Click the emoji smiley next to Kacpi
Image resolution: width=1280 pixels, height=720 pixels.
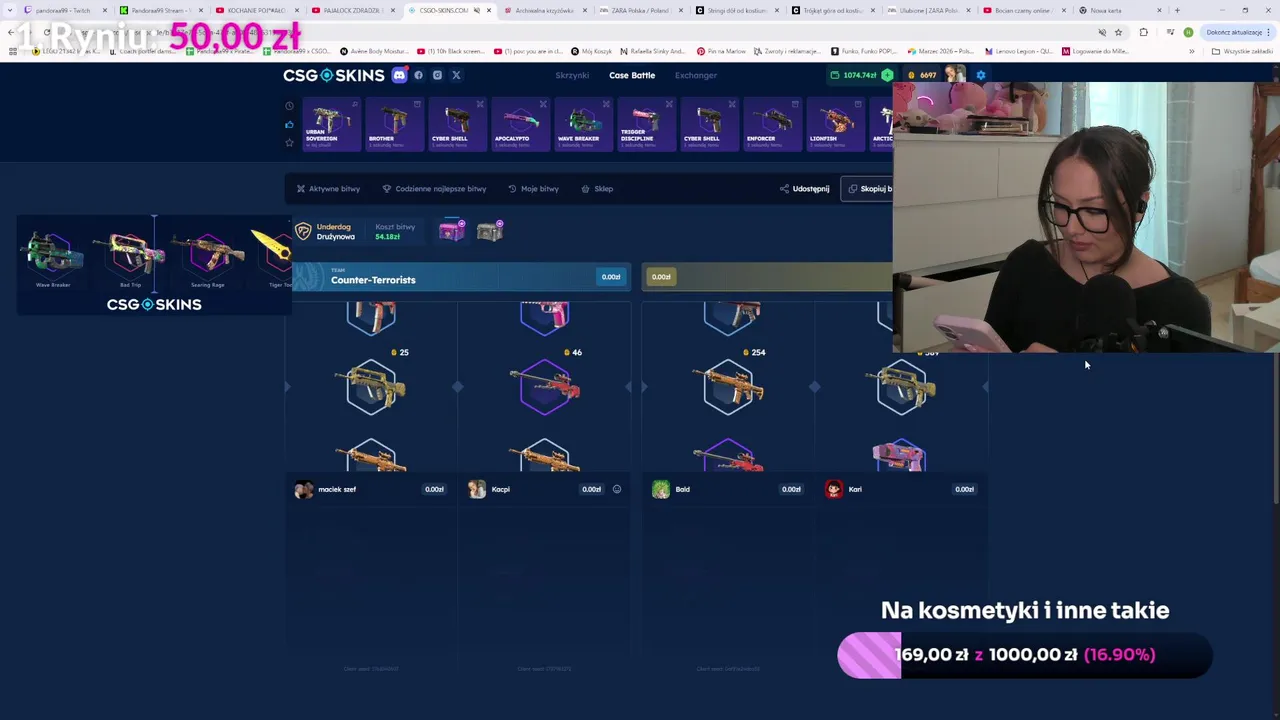[616, 489]
